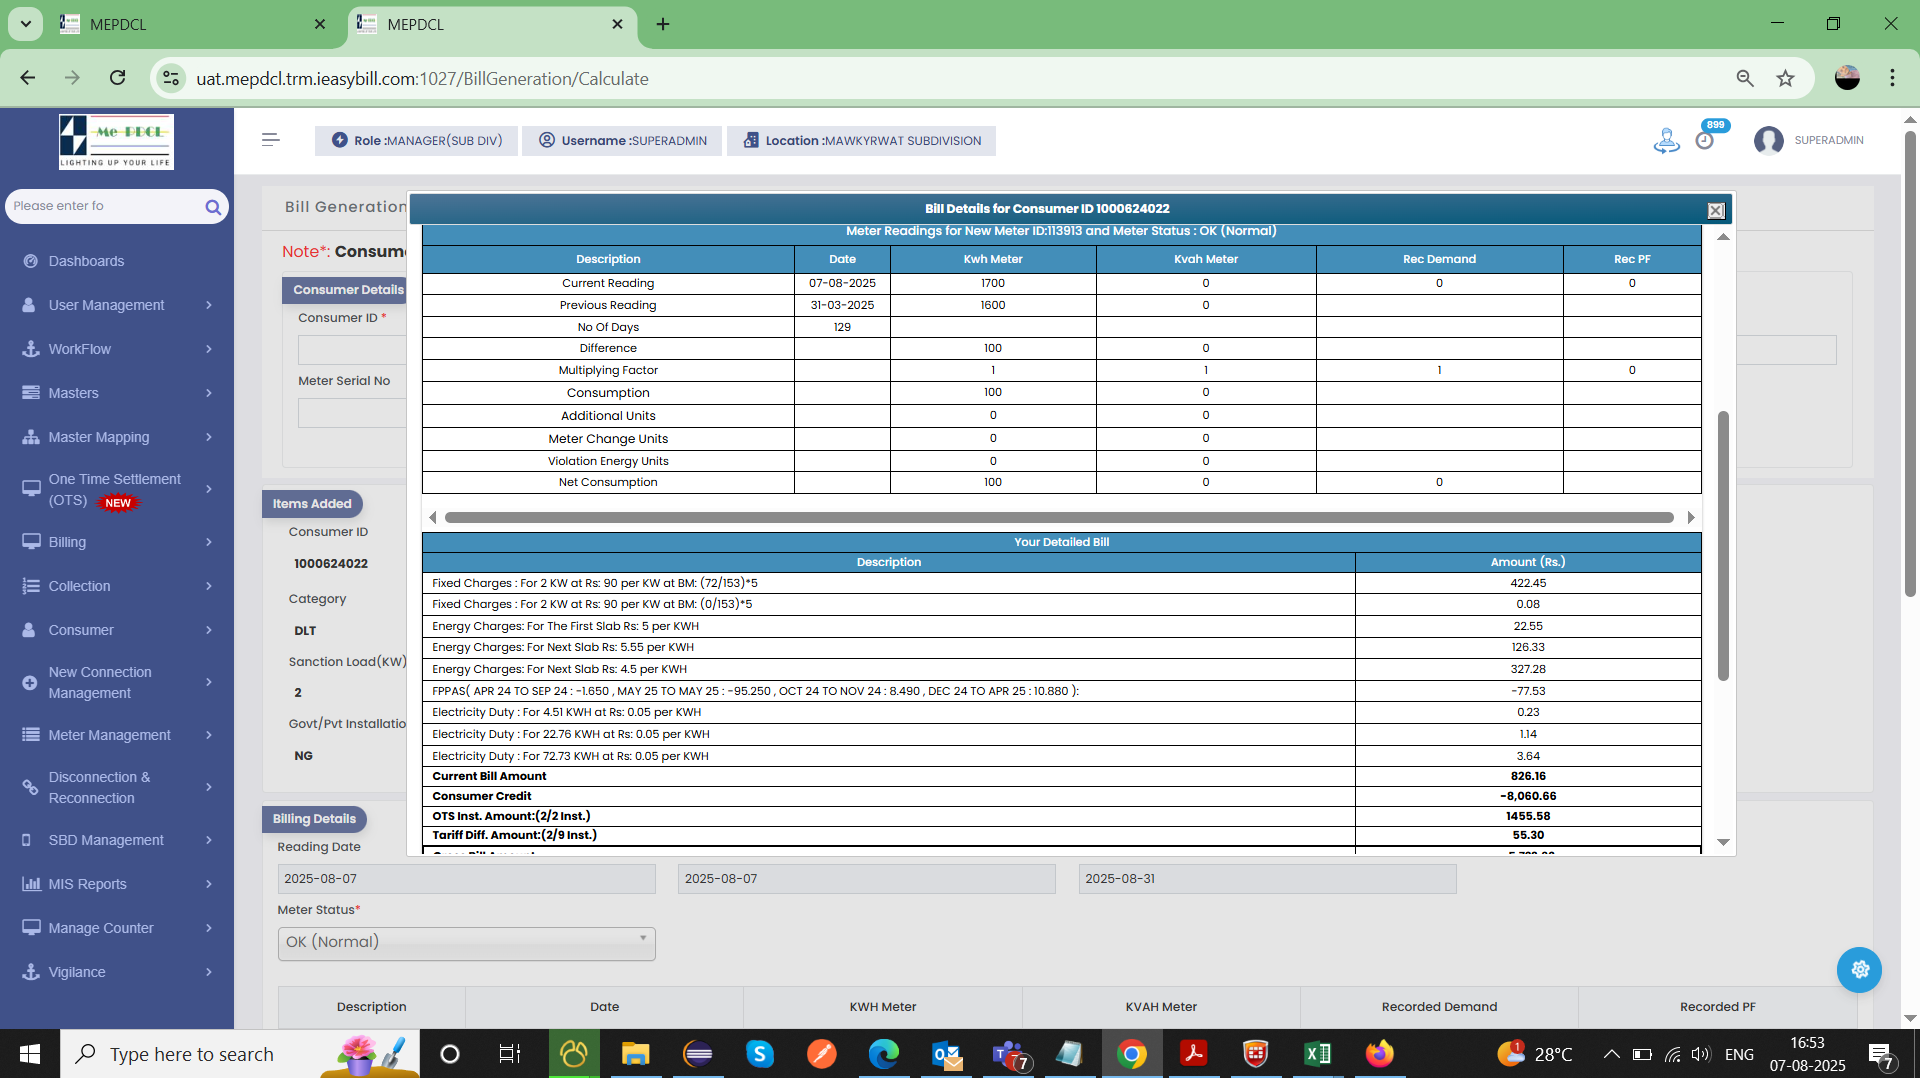Screen dimensions: 1920x1078
Task: Click the search magnifier in sidebar
Action: tap(212, 207)
